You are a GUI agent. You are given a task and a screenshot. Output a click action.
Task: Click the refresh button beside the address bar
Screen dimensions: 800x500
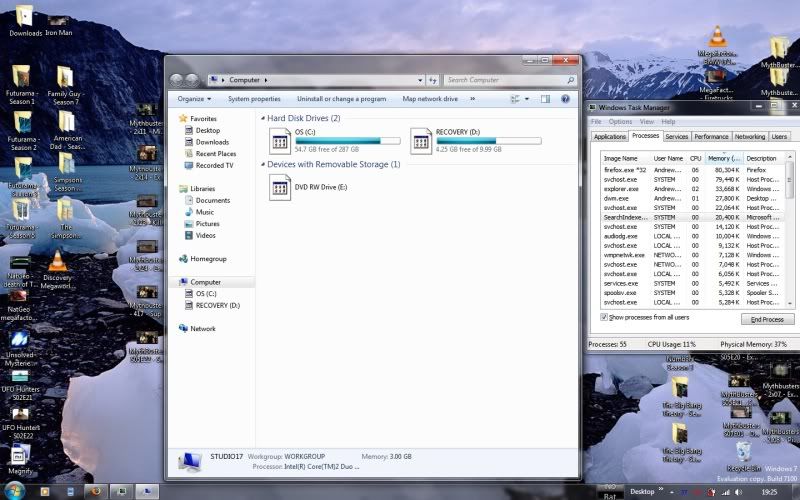tap(433, 80)
